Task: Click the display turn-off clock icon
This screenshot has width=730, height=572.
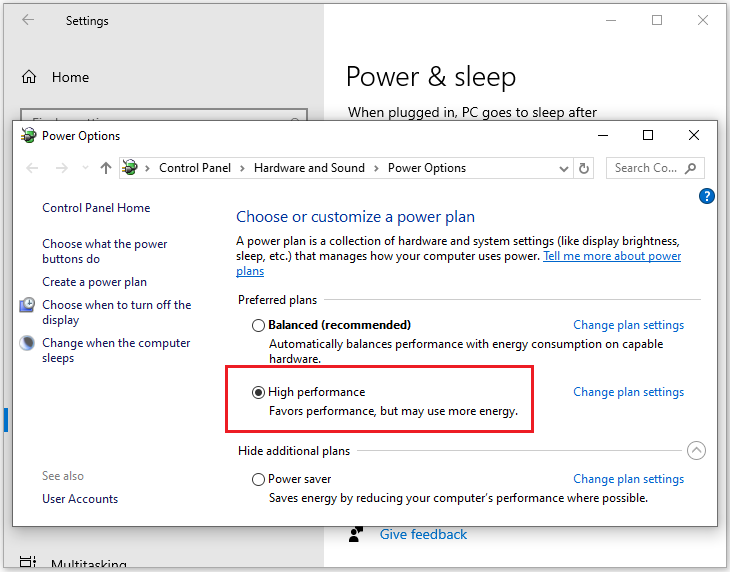Action: (x=27, y=305)
